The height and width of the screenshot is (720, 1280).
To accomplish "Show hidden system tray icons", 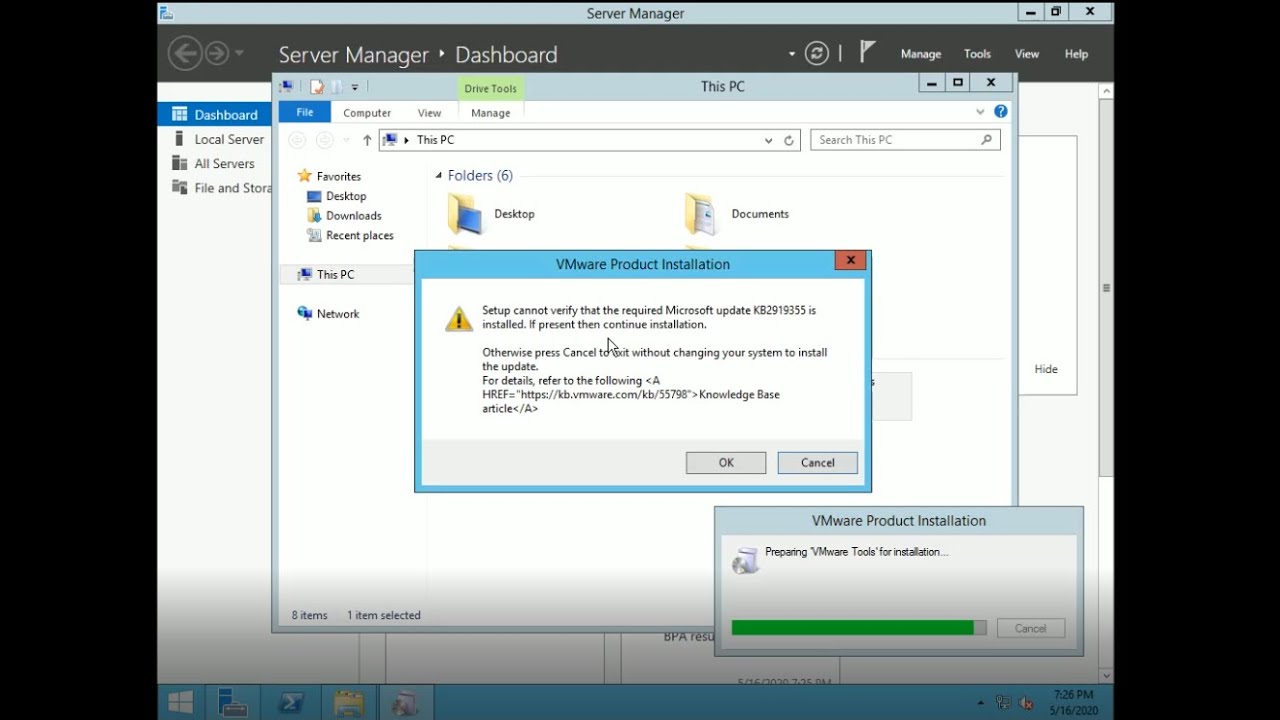I will [x=980, y=703].
